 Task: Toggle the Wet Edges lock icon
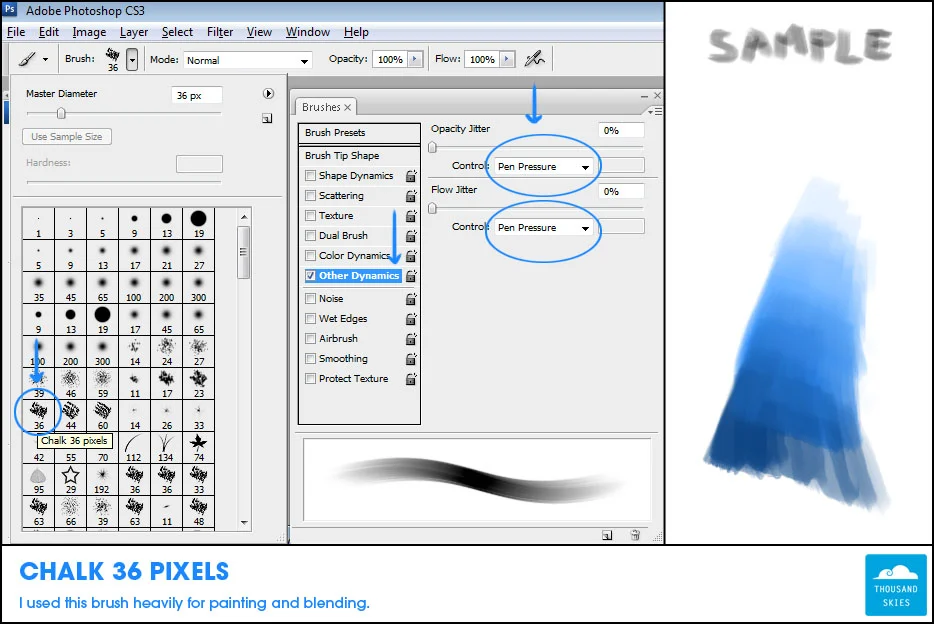(x=411, y=319)
